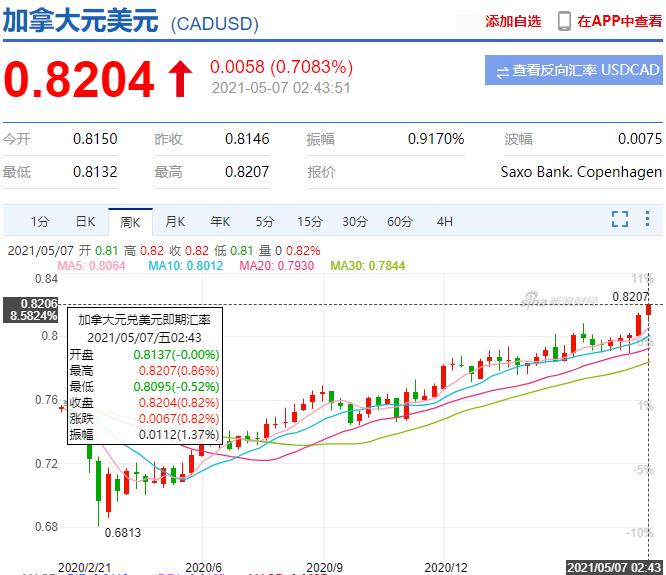666x575 pixels.
Task: Click the 今开 value 0.8150
Action: point(95,139)
